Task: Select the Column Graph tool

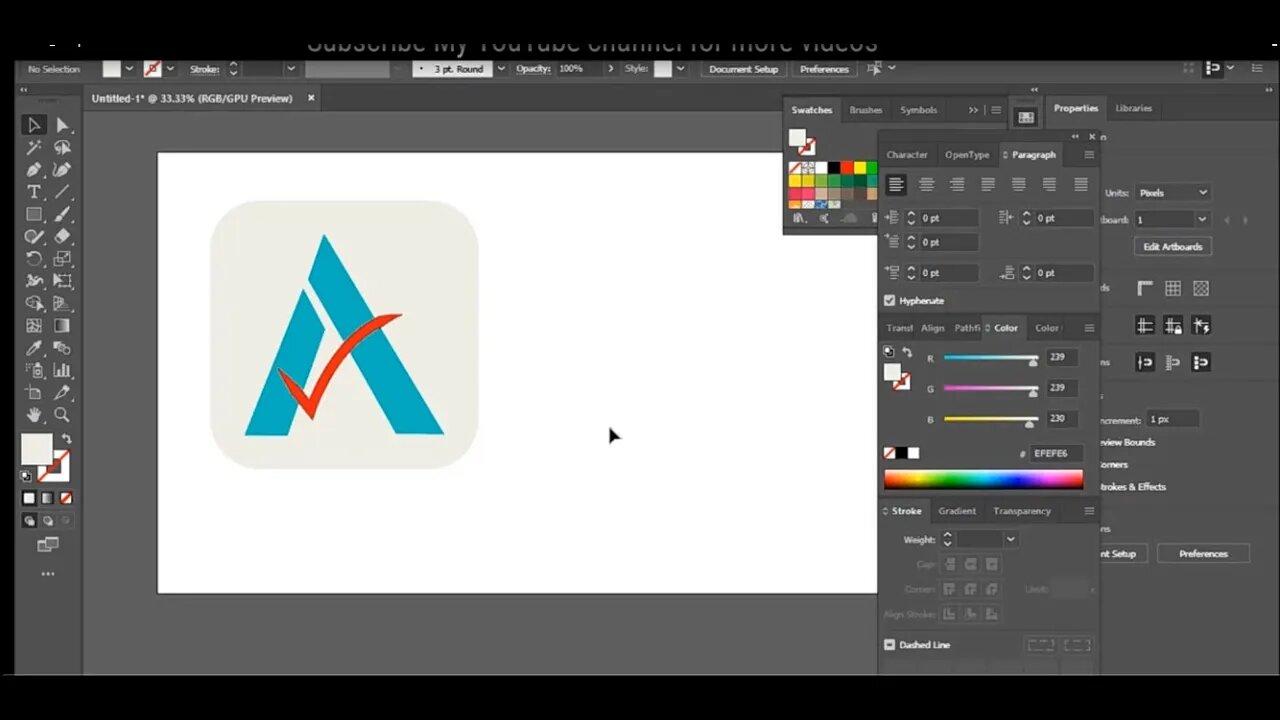Action: [62, 370]
